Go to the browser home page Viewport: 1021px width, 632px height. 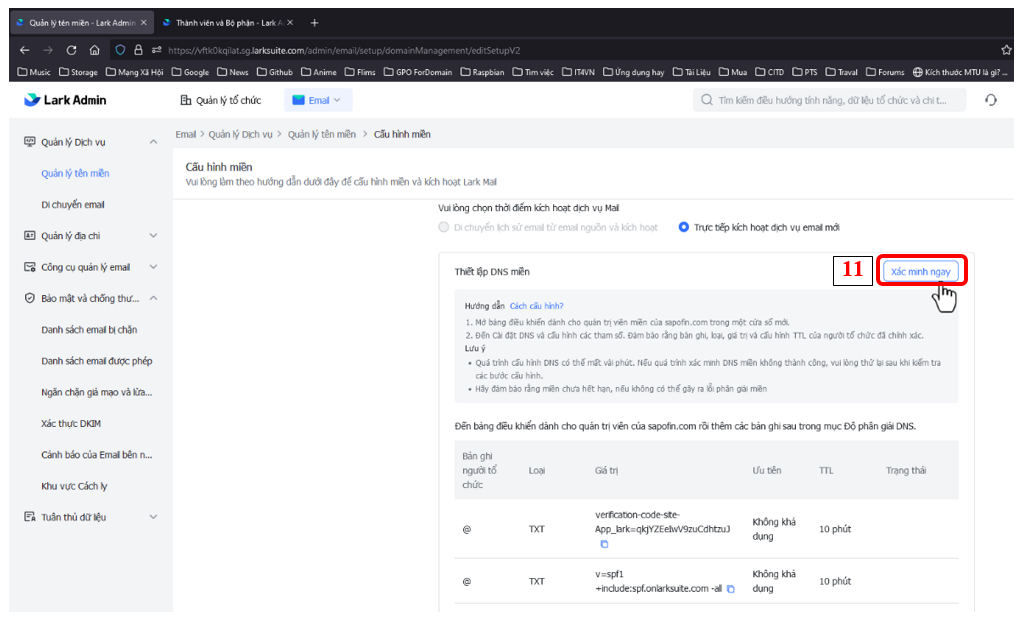point(94,50)
